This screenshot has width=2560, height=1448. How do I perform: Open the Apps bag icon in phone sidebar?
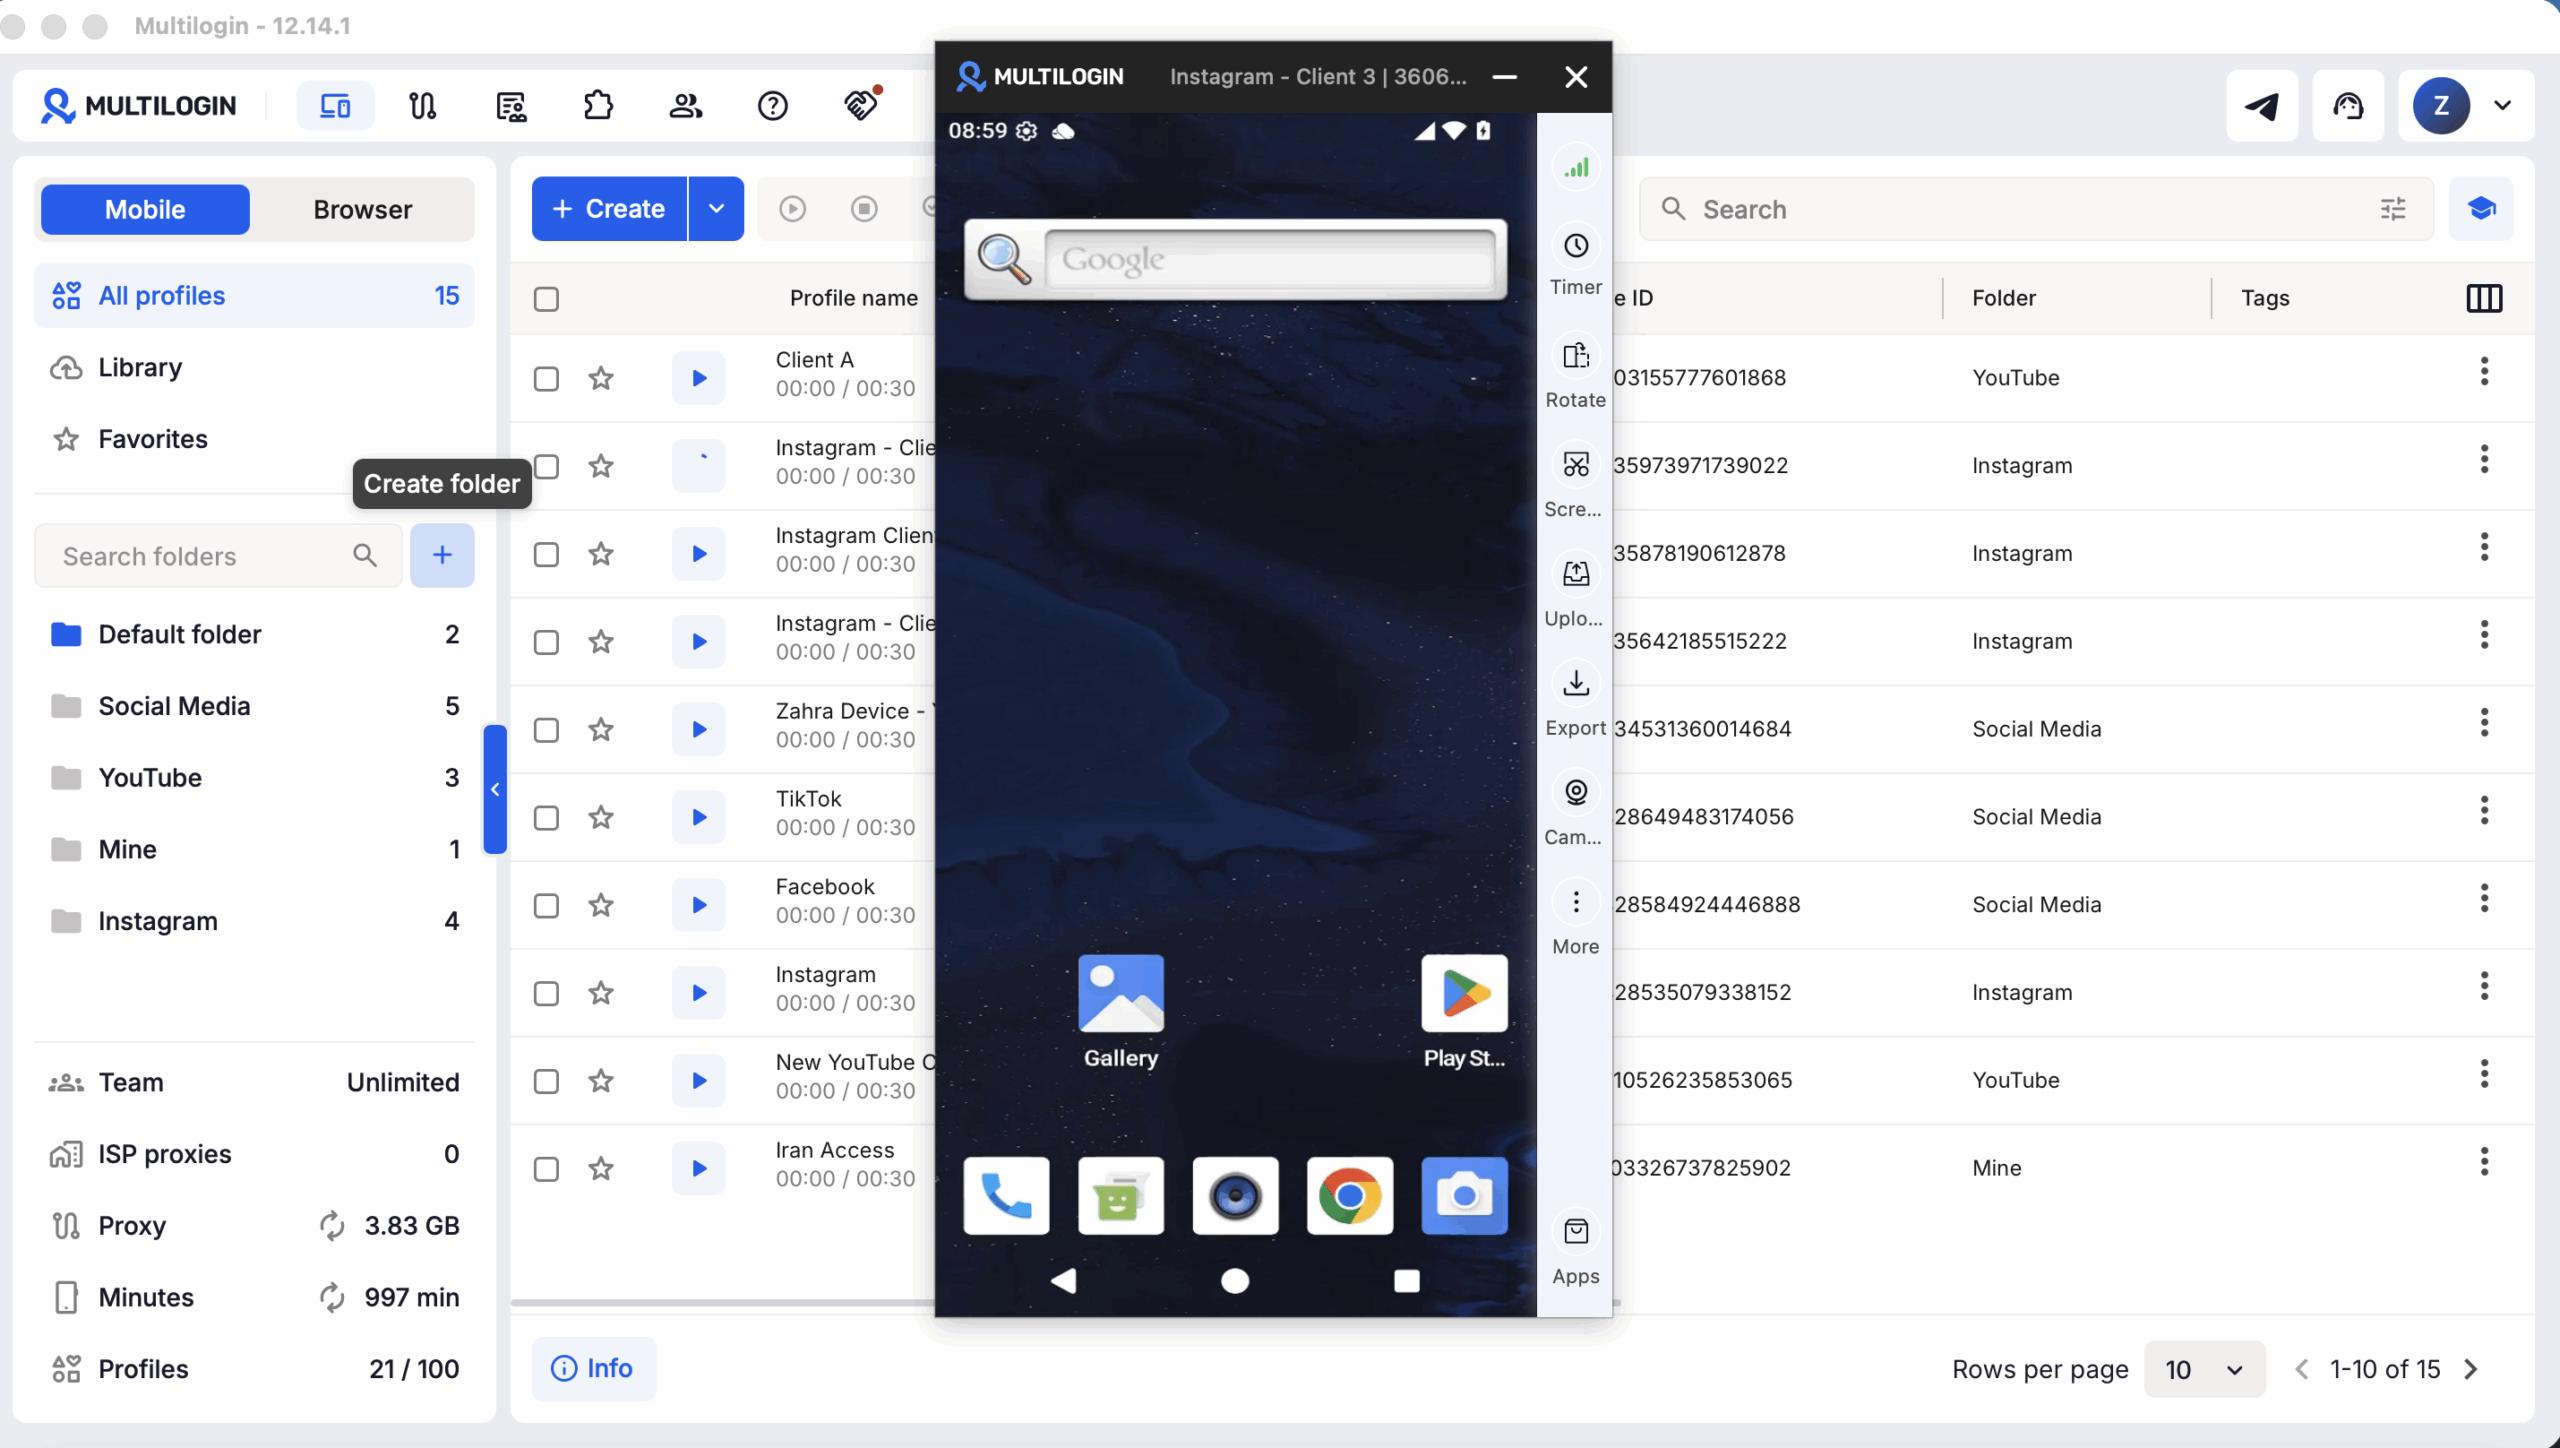coord(1576,1232)
